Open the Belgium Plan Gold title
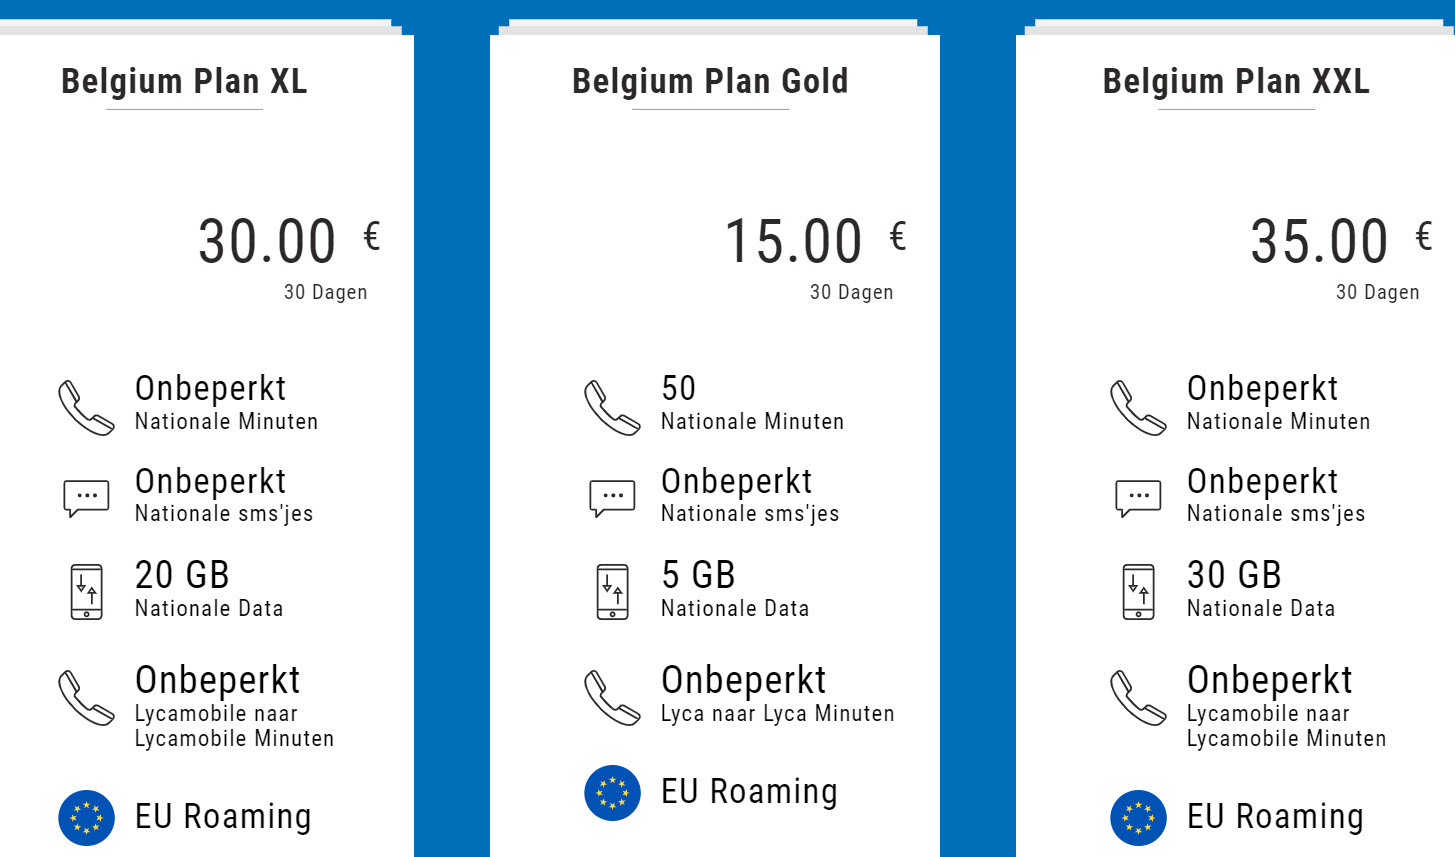Image resolution: width=1455 pixels, height=857 pixels. [x=710, y=81]
